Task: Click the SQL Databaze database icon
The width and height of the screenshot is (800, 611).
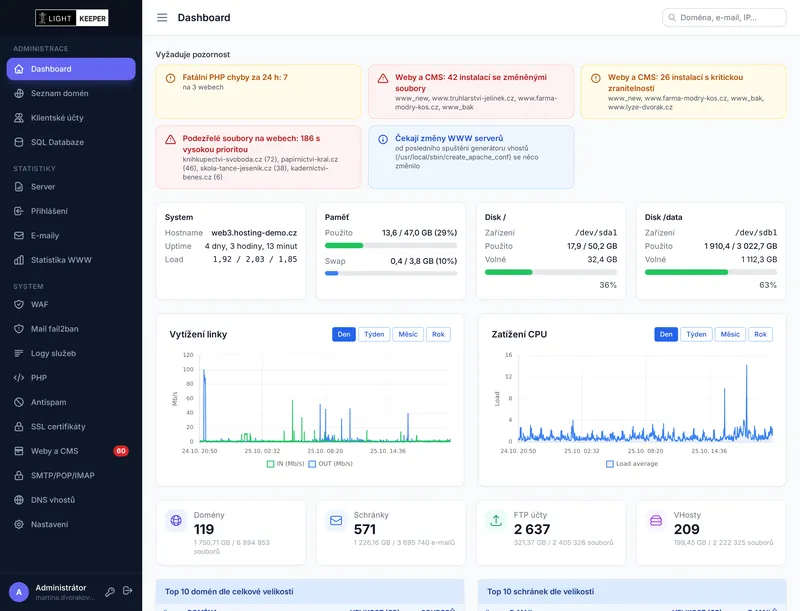Action: (19, 142)
